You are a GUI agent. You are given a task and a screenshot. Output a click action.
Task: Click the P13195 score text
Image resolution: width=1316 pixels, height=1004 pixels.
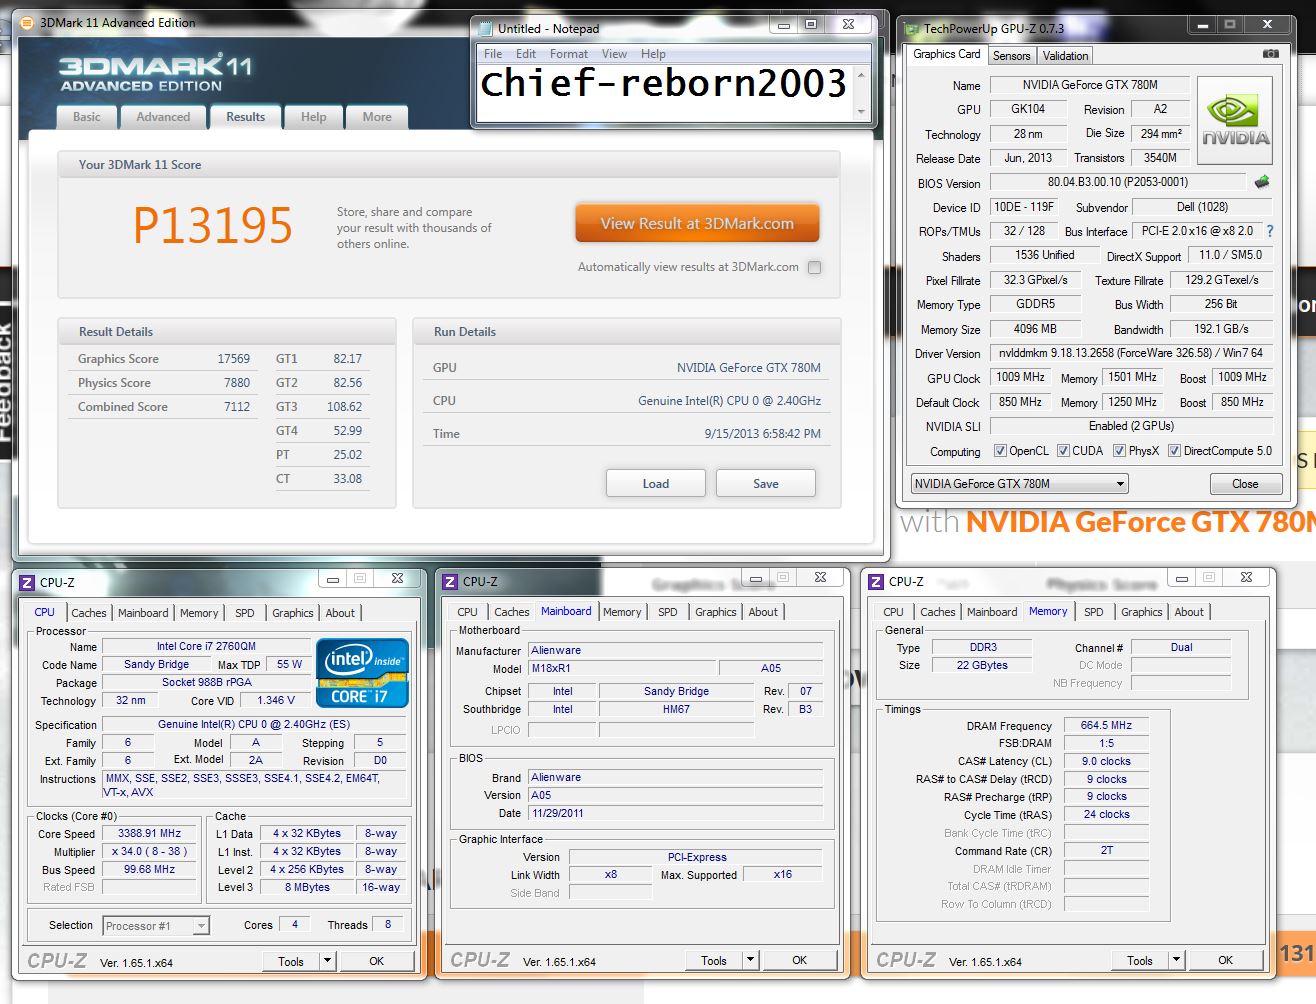pos(213,225)
